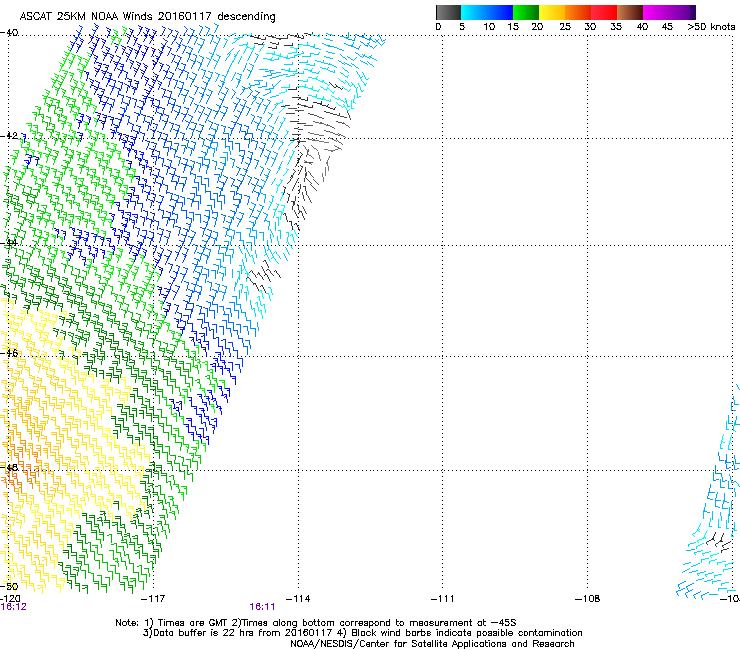Image resolution: width=740 pixels, height=650 pixels.
Task: Click the note 'Times are GMT' line
Action: (x=316, y=623)
